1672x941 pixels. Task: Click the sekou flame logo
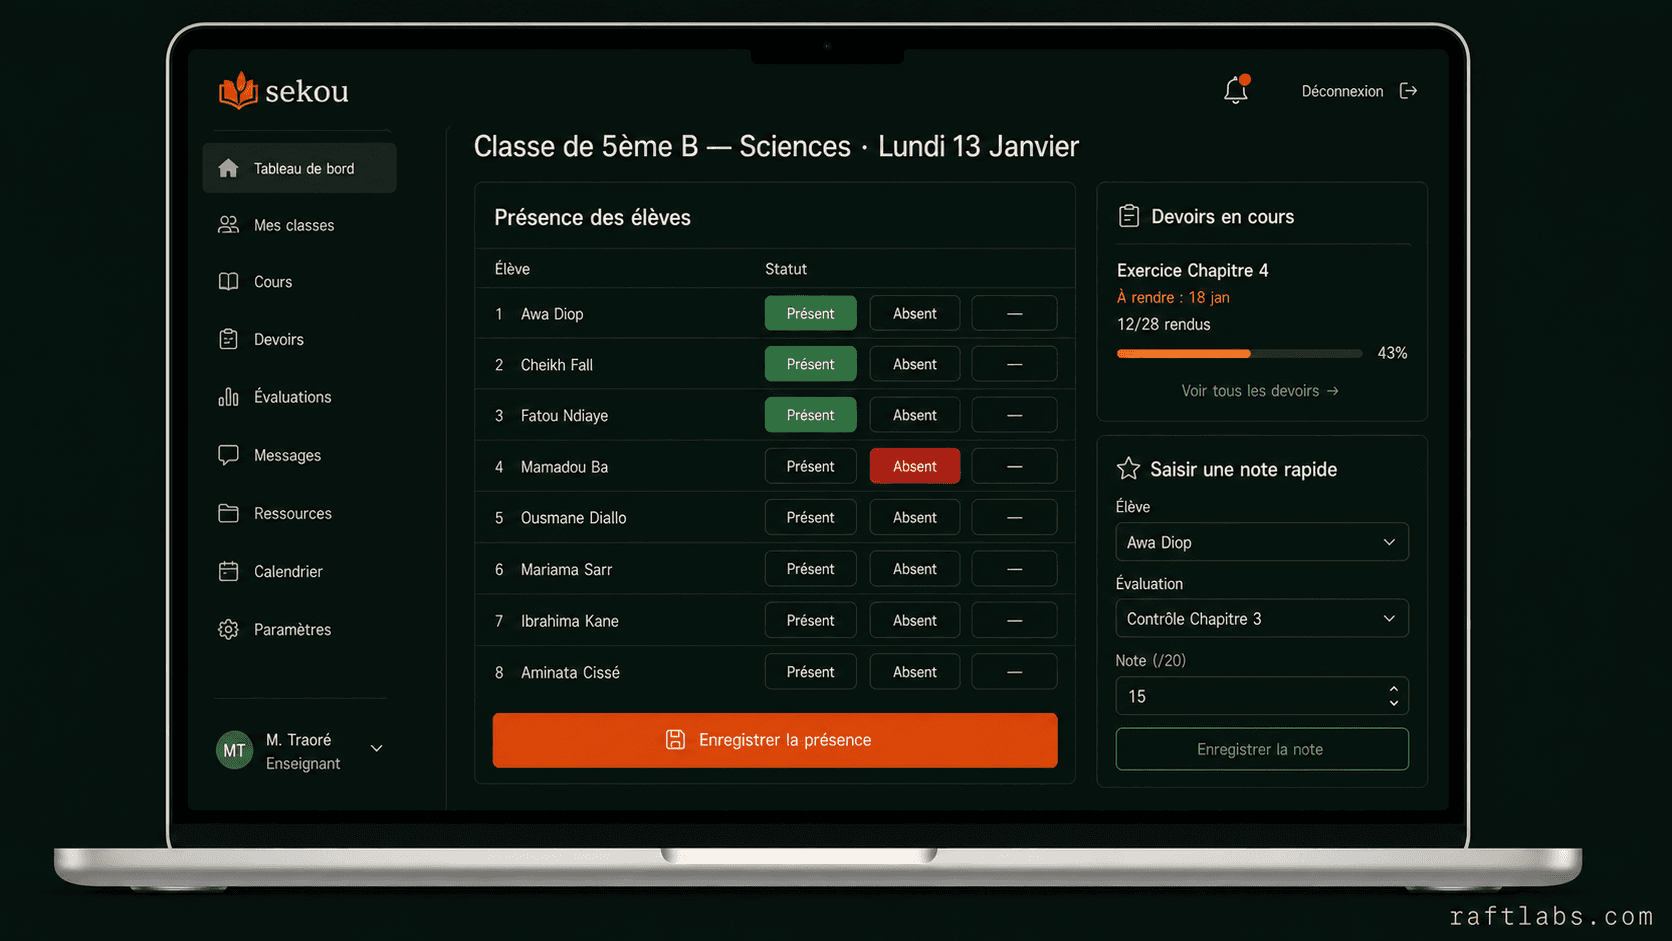click(238, 90)
